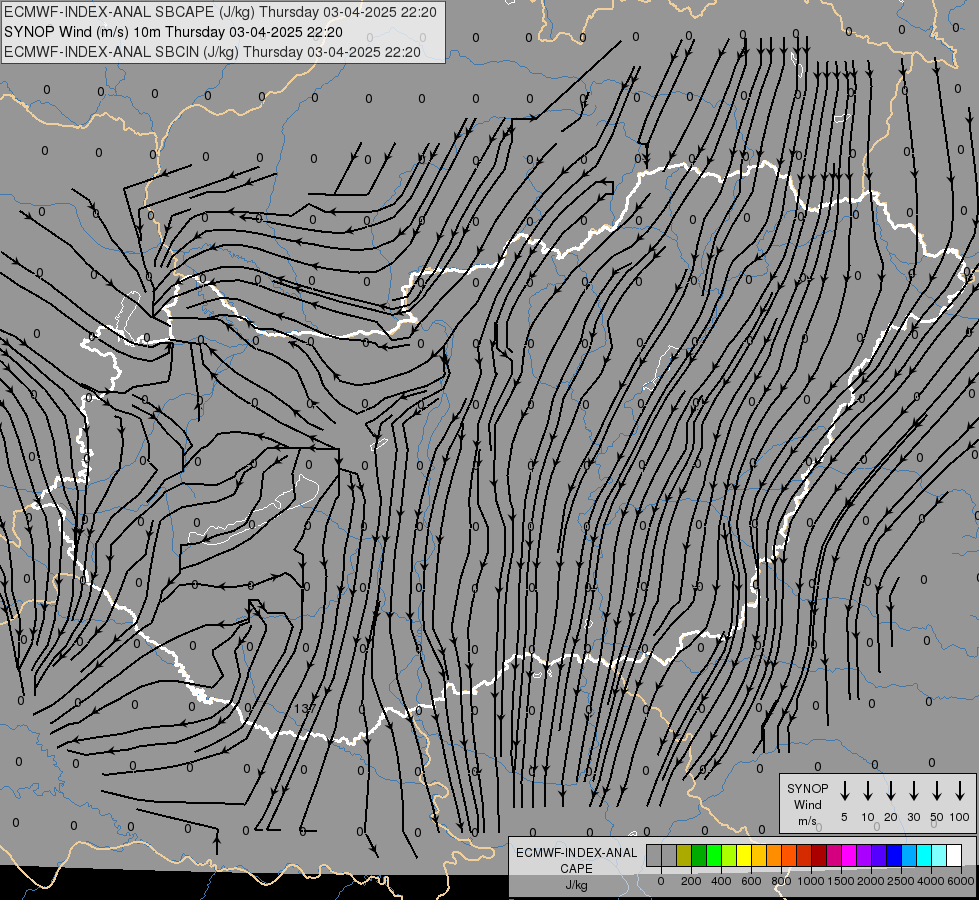Viewport: 979px width, 900px height.
Task: Pick the amber CAPE legend swatch
Action: (x=759, y=855)
